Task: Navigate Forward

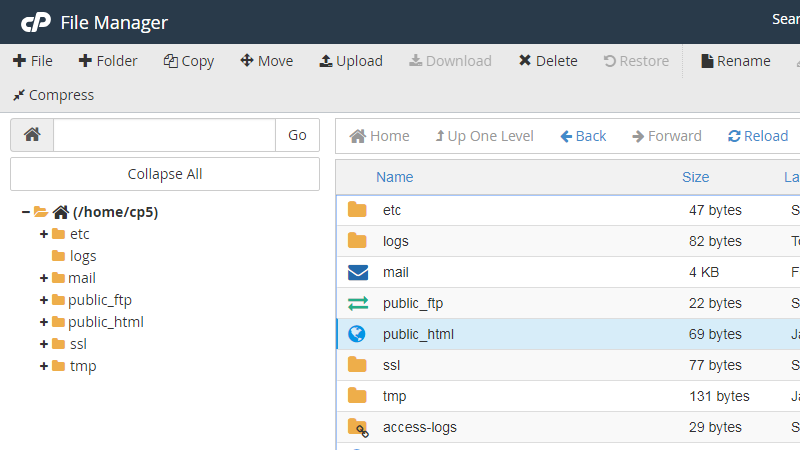Action: pos(666,136)
